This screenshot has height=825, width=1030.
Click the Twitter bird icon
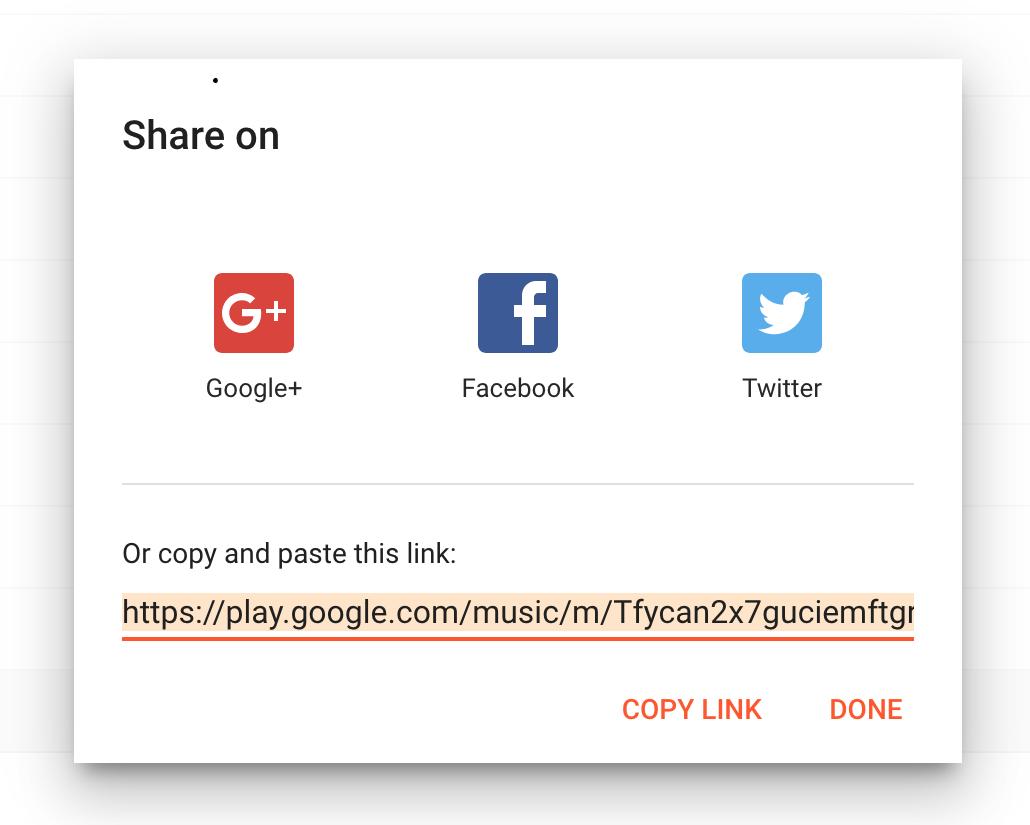click(782, 313)
